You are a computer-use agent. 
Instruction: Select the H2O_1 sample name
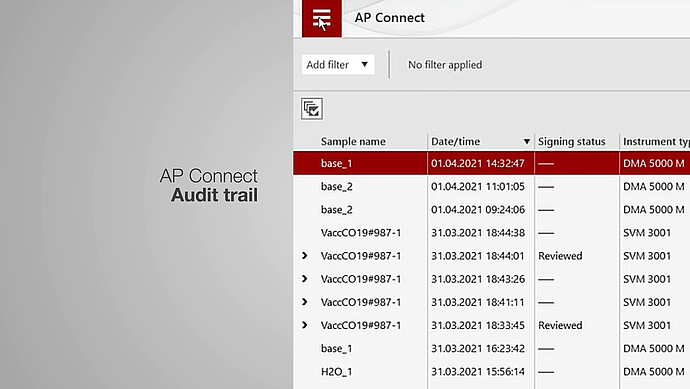click(337, 372)
